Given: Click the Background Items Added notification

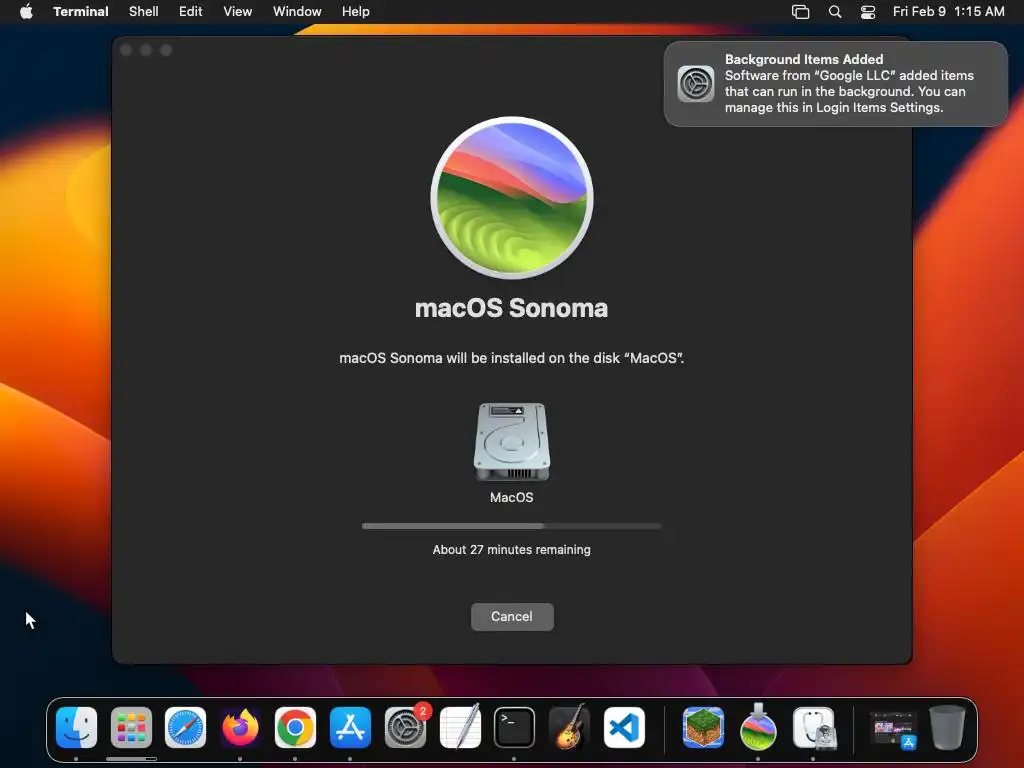Looking at the screenshot, I should tap(836, 84).
